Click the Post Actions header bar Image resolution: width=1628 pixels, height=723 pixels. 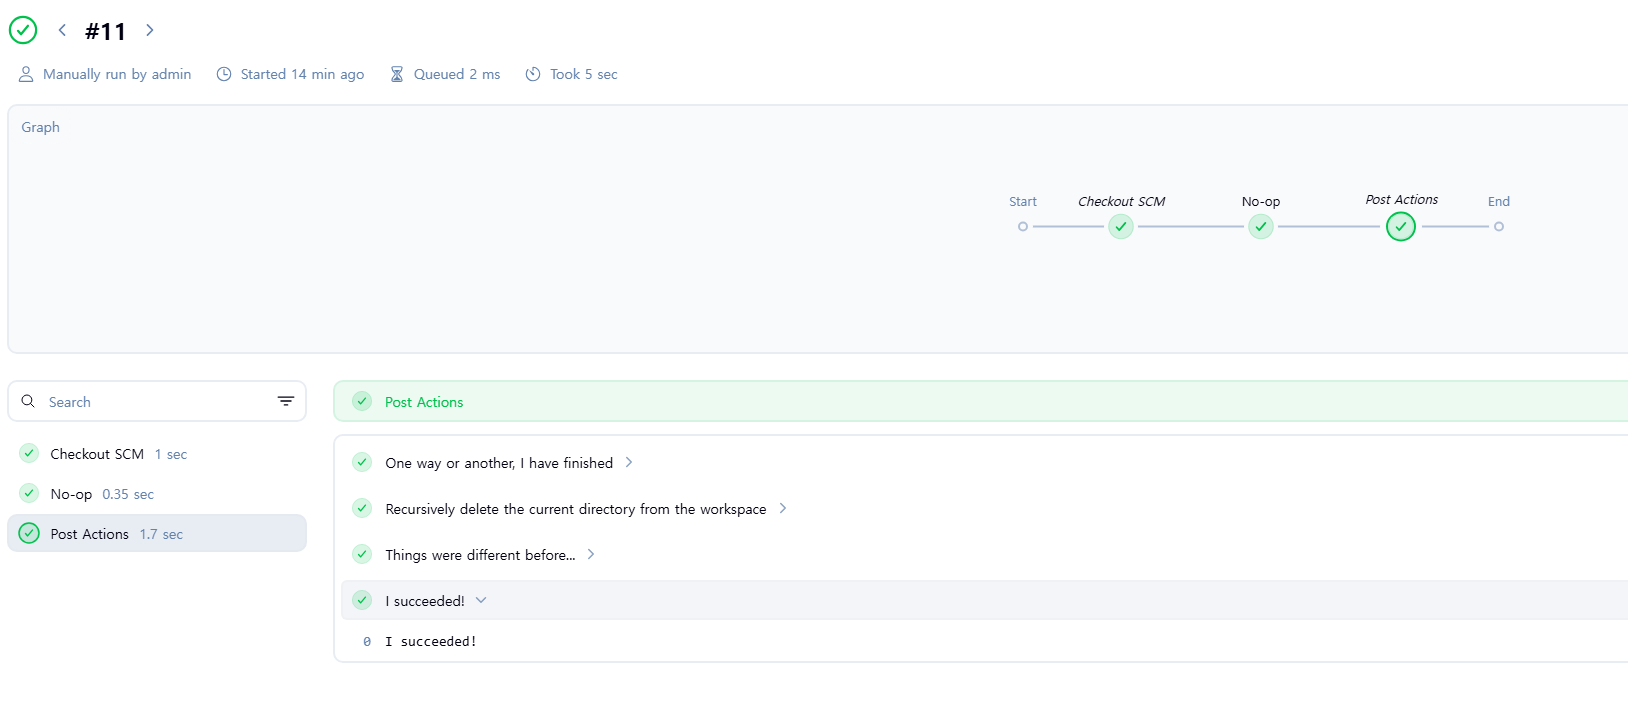(980, 401)
